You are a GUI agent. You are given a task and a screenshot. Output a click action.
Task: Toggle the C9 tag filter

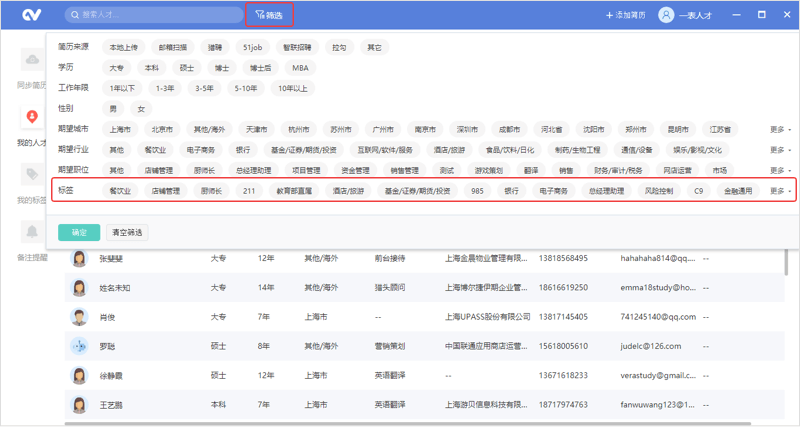(698, 191)
